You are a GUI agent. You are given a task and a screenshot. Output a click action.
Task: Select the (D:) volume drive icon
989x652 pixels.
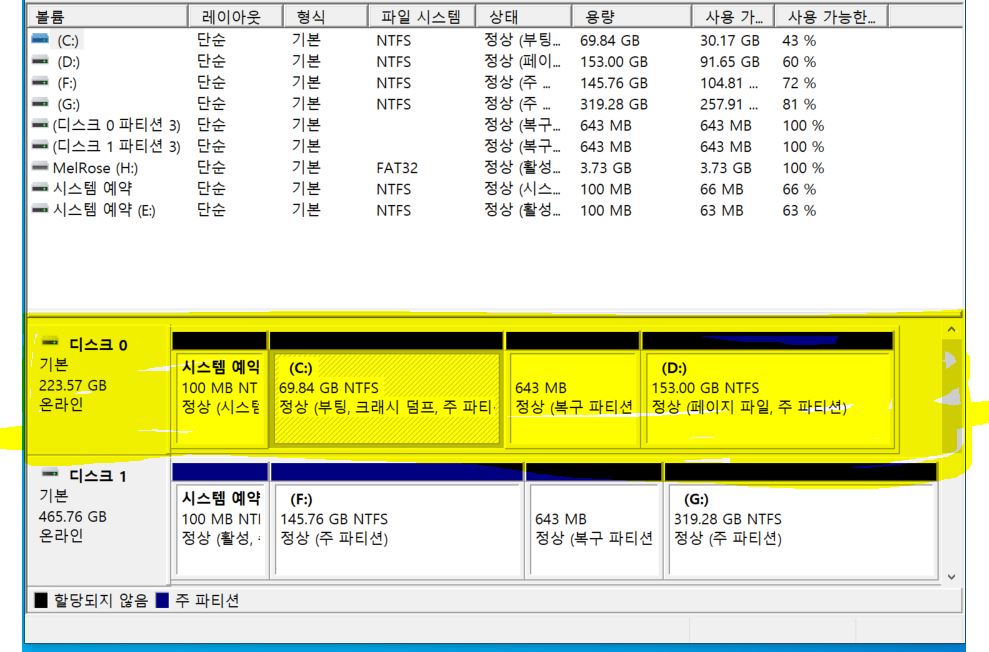pos(40,62)
